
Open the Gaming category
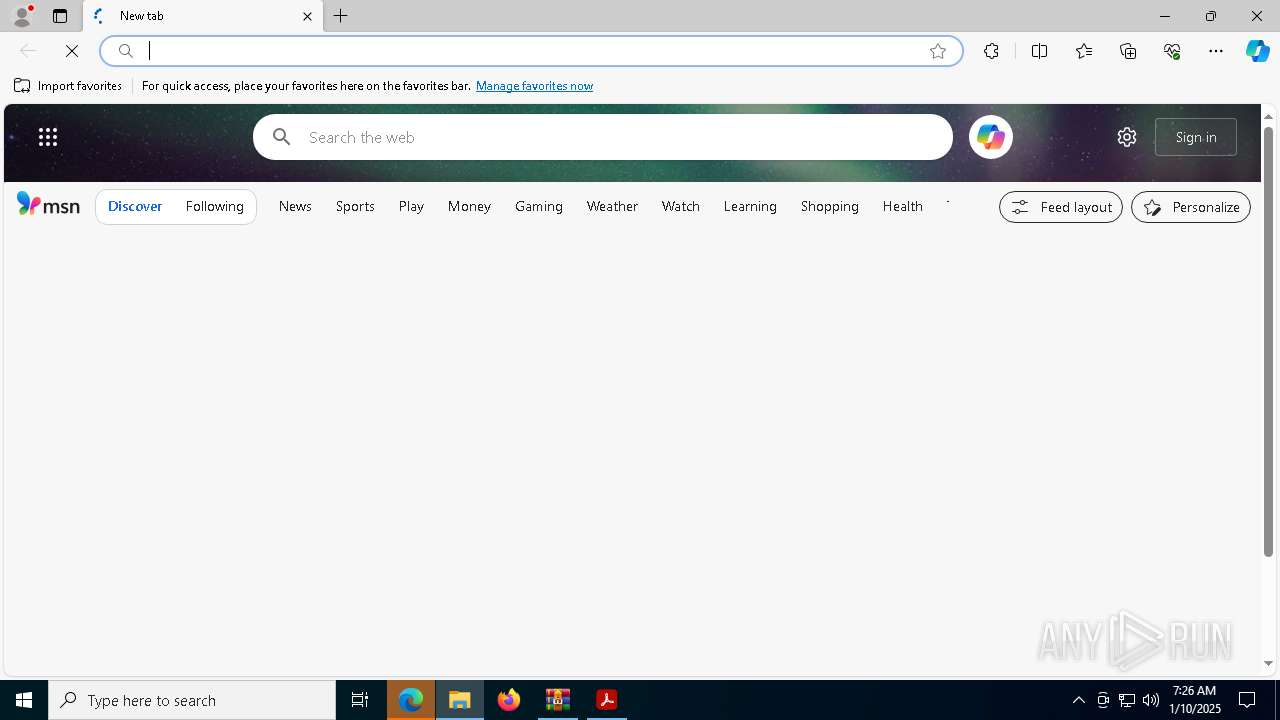[539, 206]
